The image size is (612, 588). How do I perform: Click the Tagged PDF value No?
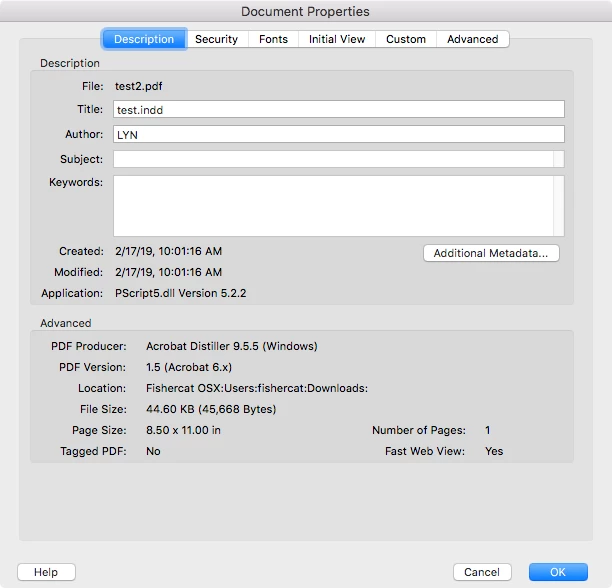153,451
